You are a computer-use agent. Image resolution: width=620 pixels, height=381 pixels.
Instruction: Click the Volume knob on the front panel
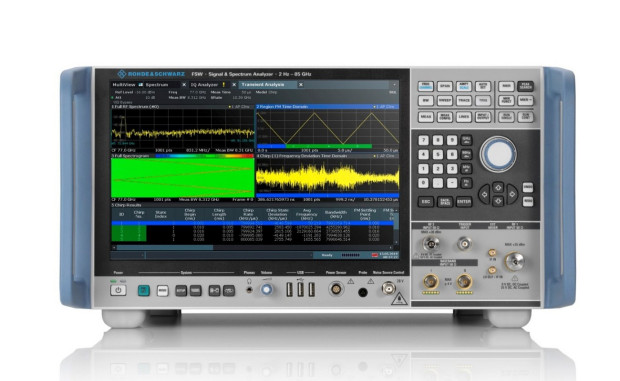[267, 290]
